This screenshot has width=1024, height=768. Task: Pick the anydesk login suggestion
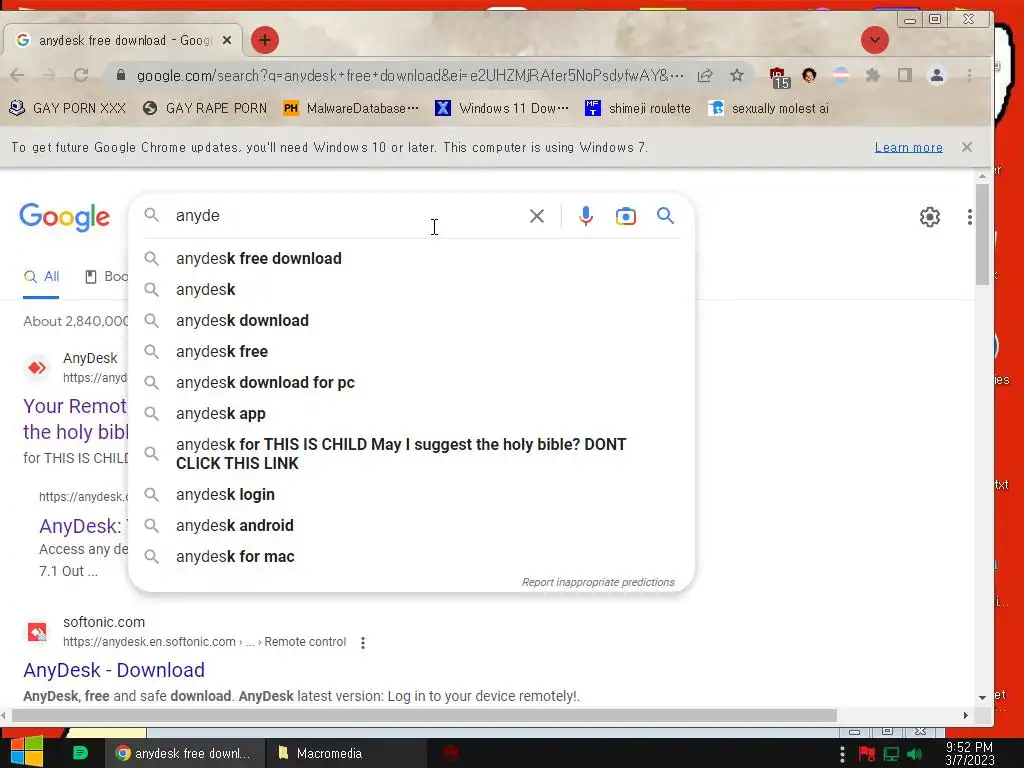coord(411,494)
